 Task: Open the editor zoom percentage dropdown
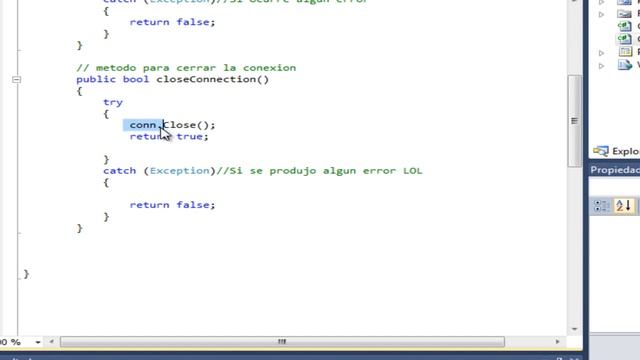[38, 342]
